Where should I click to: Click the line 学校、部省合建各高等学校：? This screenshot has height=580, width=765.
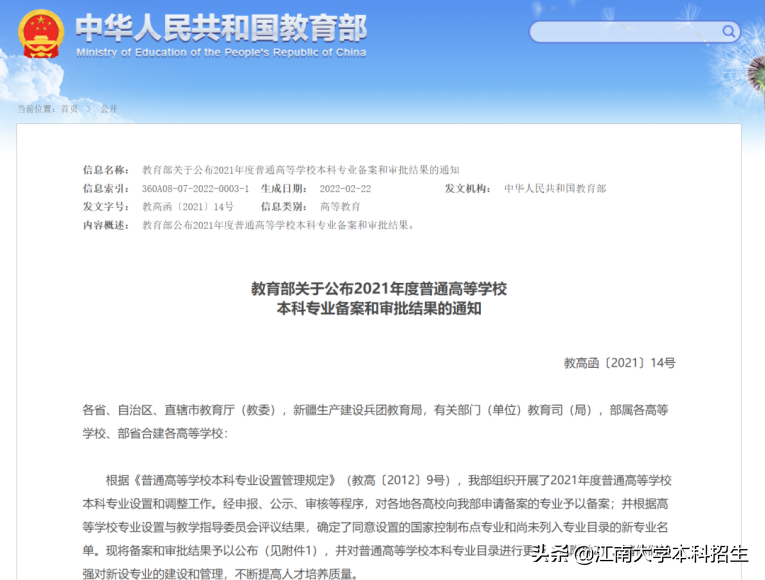[155, 434]
